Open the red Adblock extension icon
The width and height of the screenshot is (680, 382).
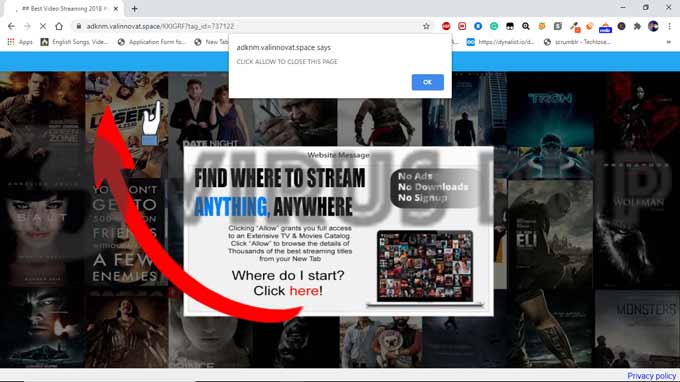[446, 26]
